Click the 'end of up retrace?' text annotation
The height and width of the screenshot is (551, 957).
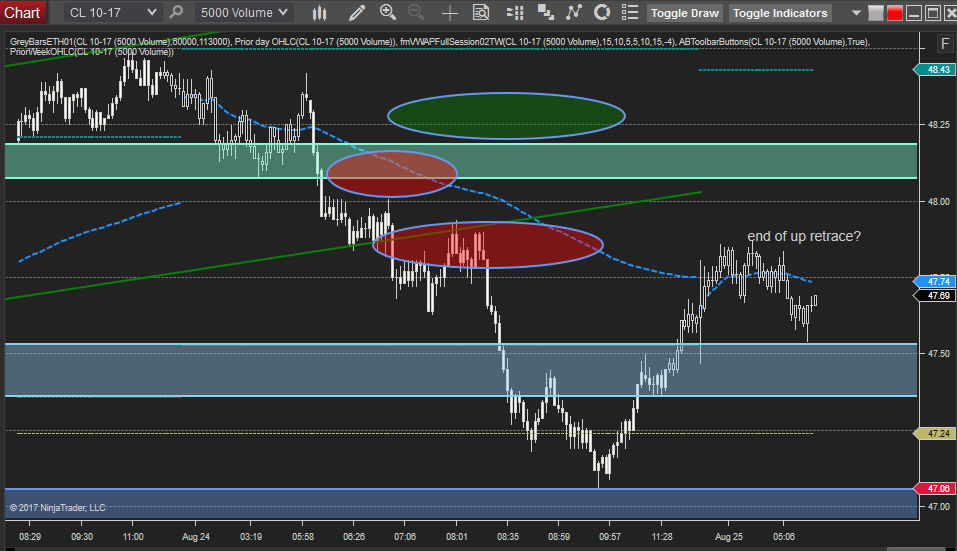tap(804, 236)
